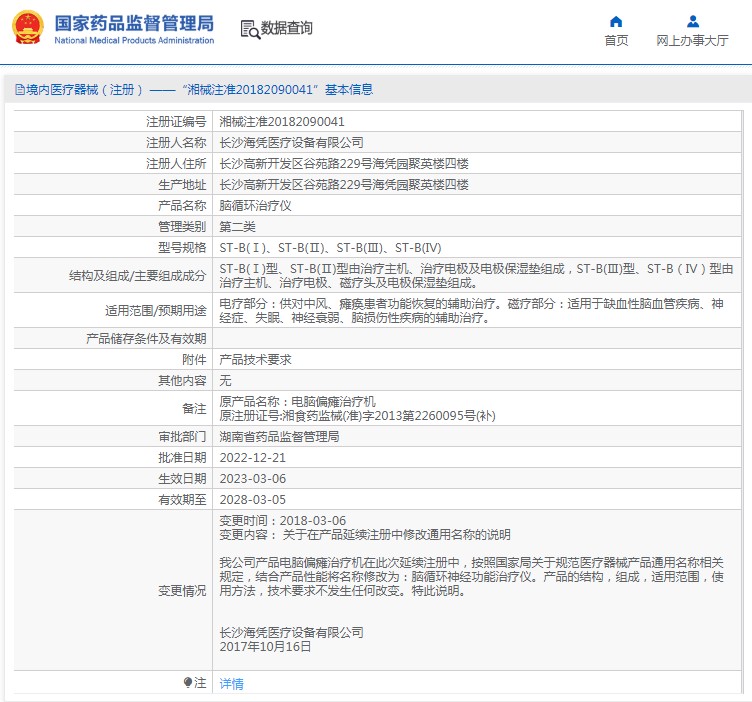Screen dimensions: 752x702
Task: Click the 注册人住所 address value
Action: 343,164
